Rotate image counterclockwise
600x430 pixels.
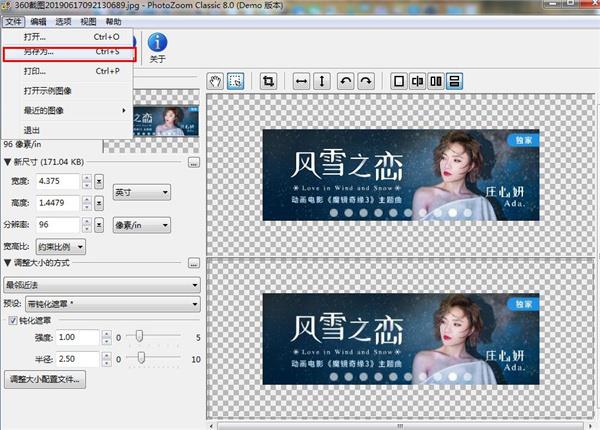point(346,81)
